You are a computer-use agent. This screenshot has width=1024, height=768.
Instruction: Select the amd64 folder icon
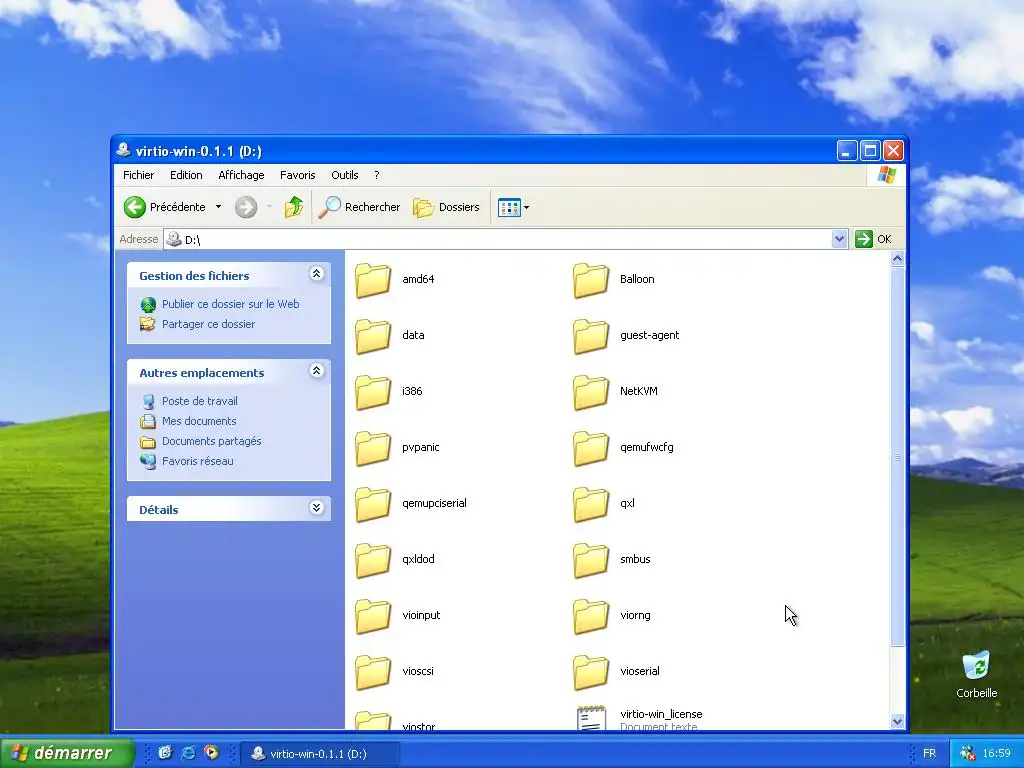pyautogui.click(x=373, y=280)
